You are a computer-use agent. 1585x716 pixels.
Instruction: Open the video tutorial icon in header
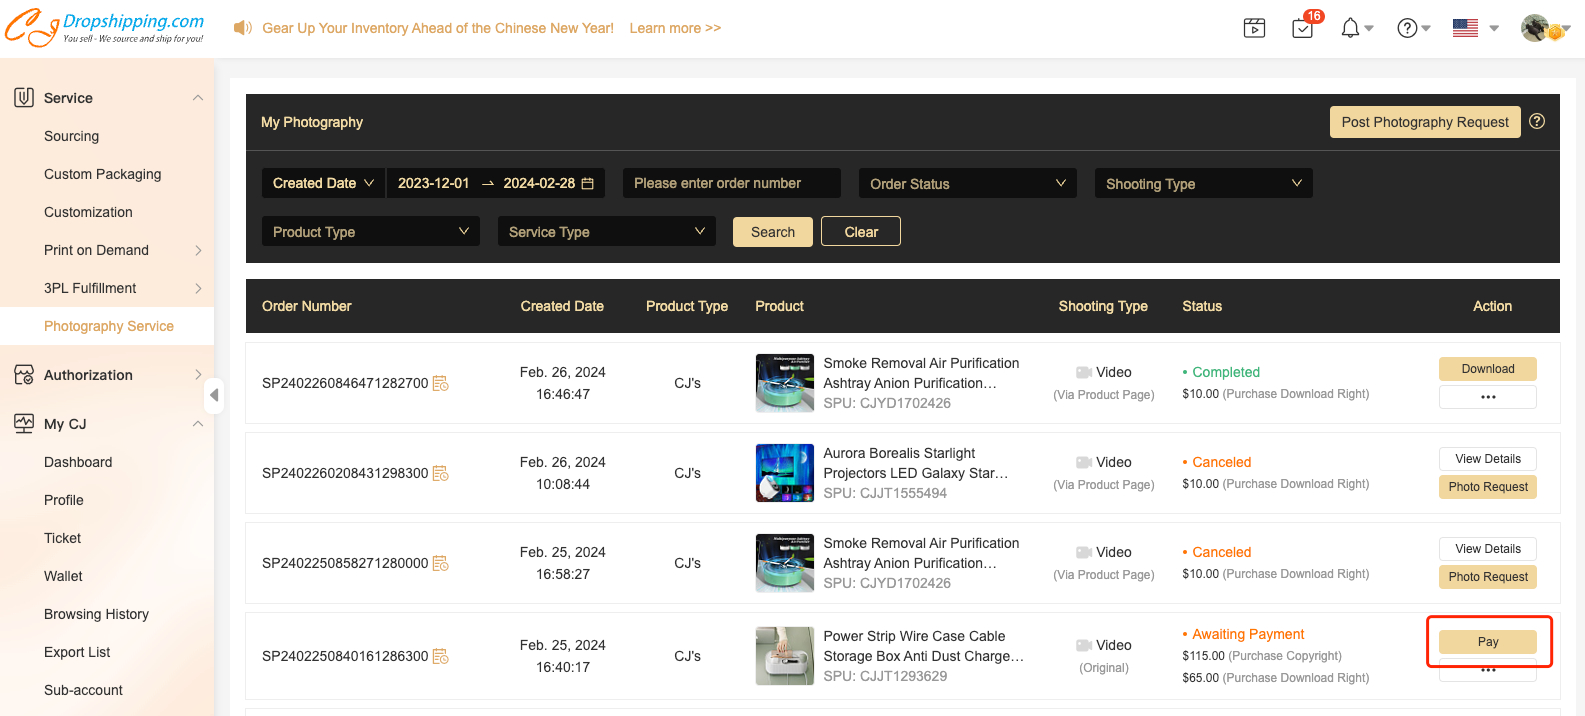click(1254, 28)
